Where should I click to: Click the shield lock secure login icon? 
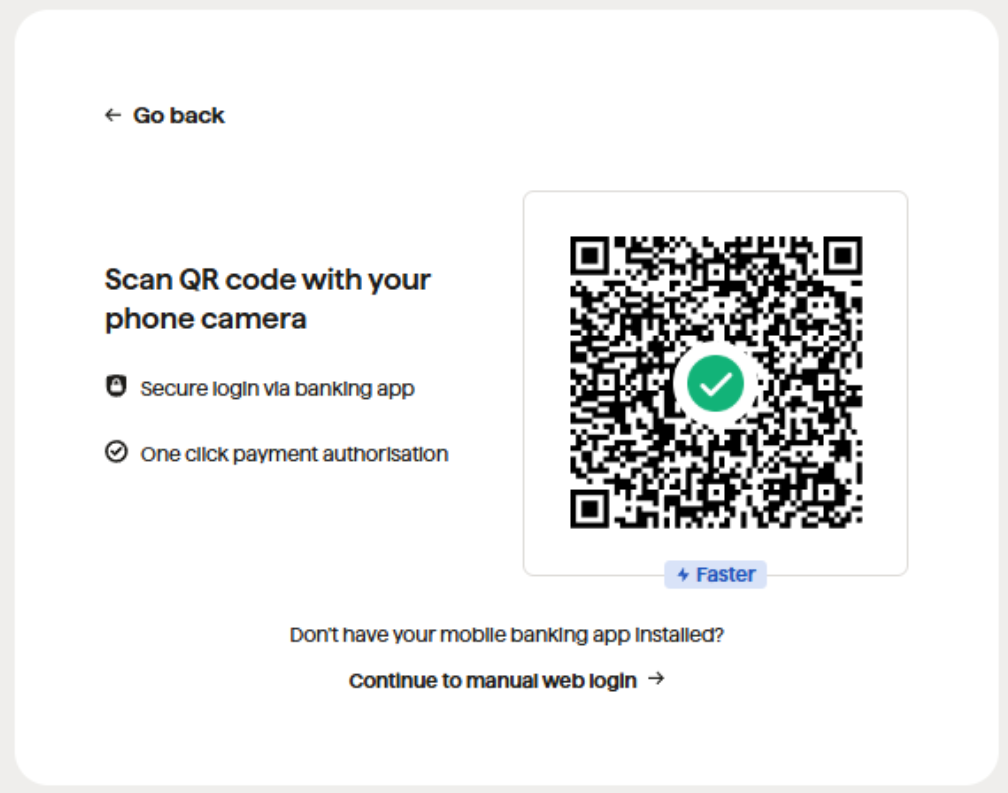[x=116, y=386]
